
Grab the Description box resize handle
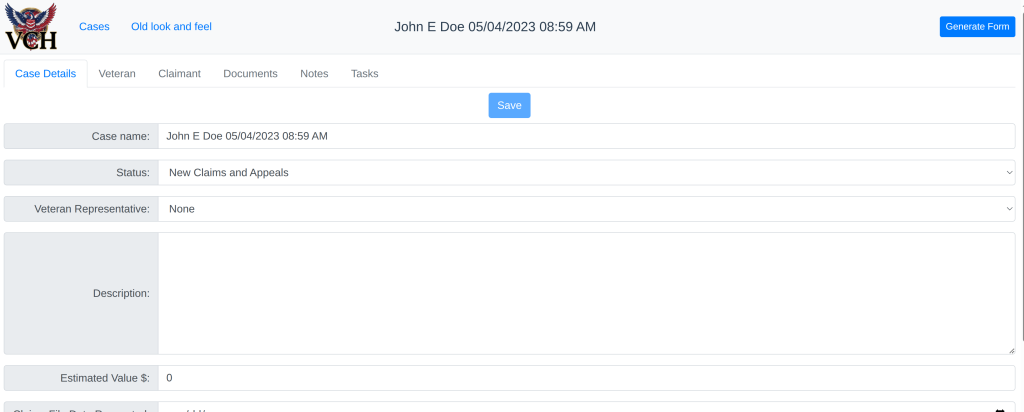[x=1010, y=349]
